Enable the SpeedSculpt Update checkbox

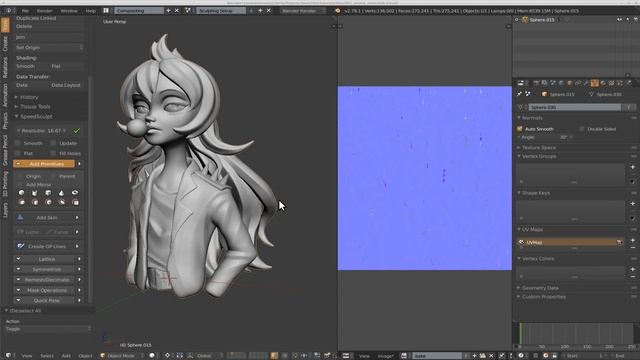pos(53,143)
